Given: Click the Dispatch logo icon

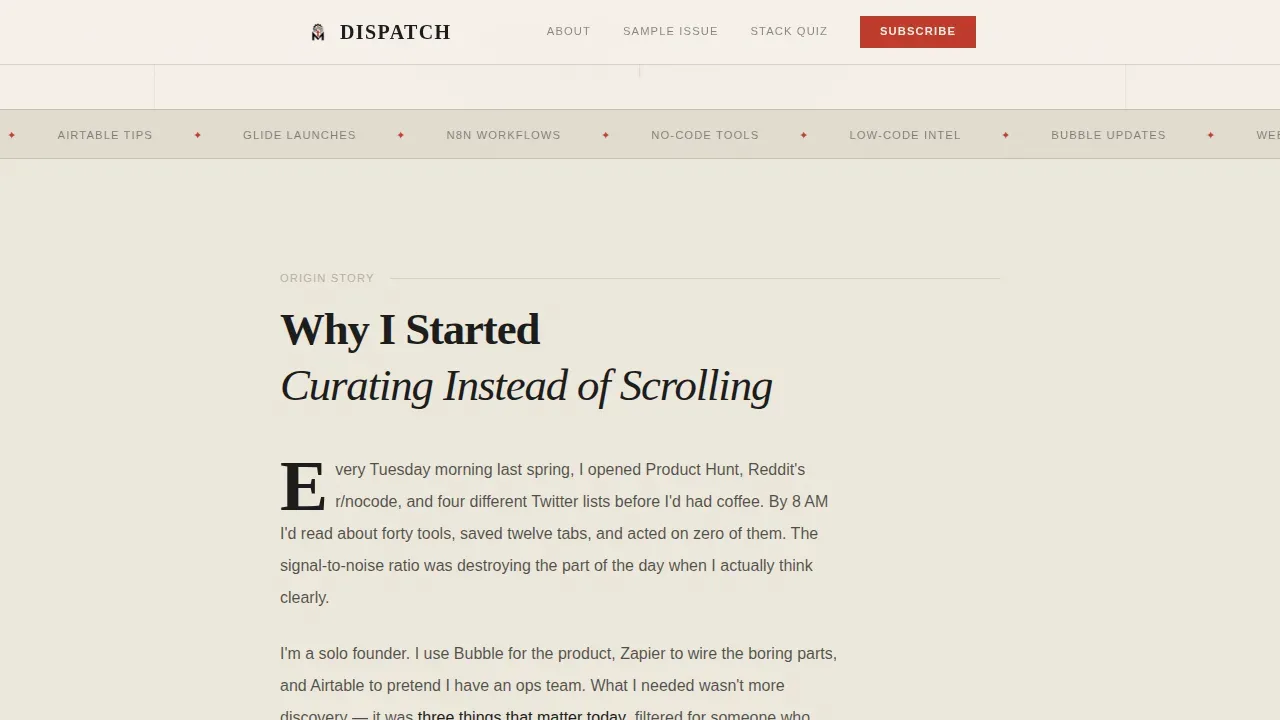Looking at the screenshot, I should click(x=318, y=32).
